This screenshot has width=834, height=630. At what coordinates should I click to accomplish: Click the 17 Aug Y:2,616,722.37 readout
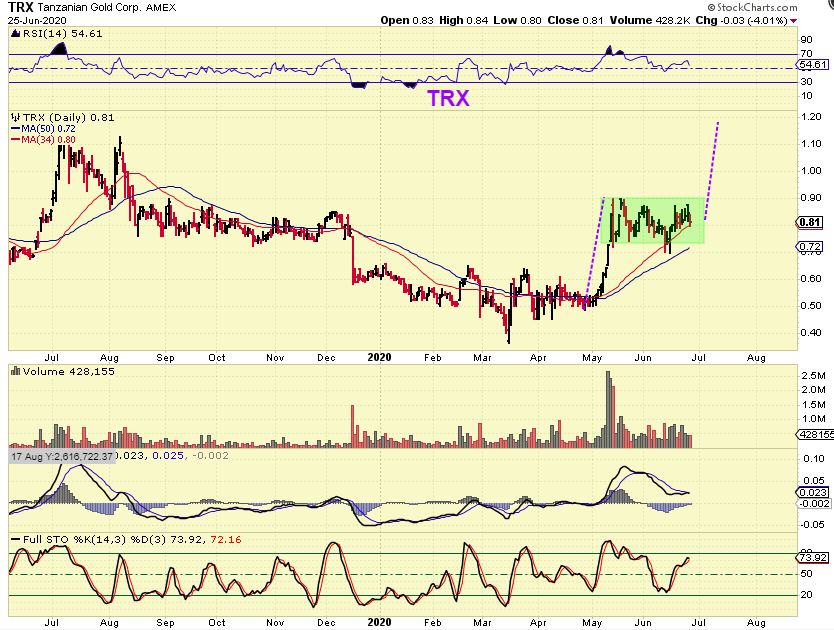click(62, 457)
